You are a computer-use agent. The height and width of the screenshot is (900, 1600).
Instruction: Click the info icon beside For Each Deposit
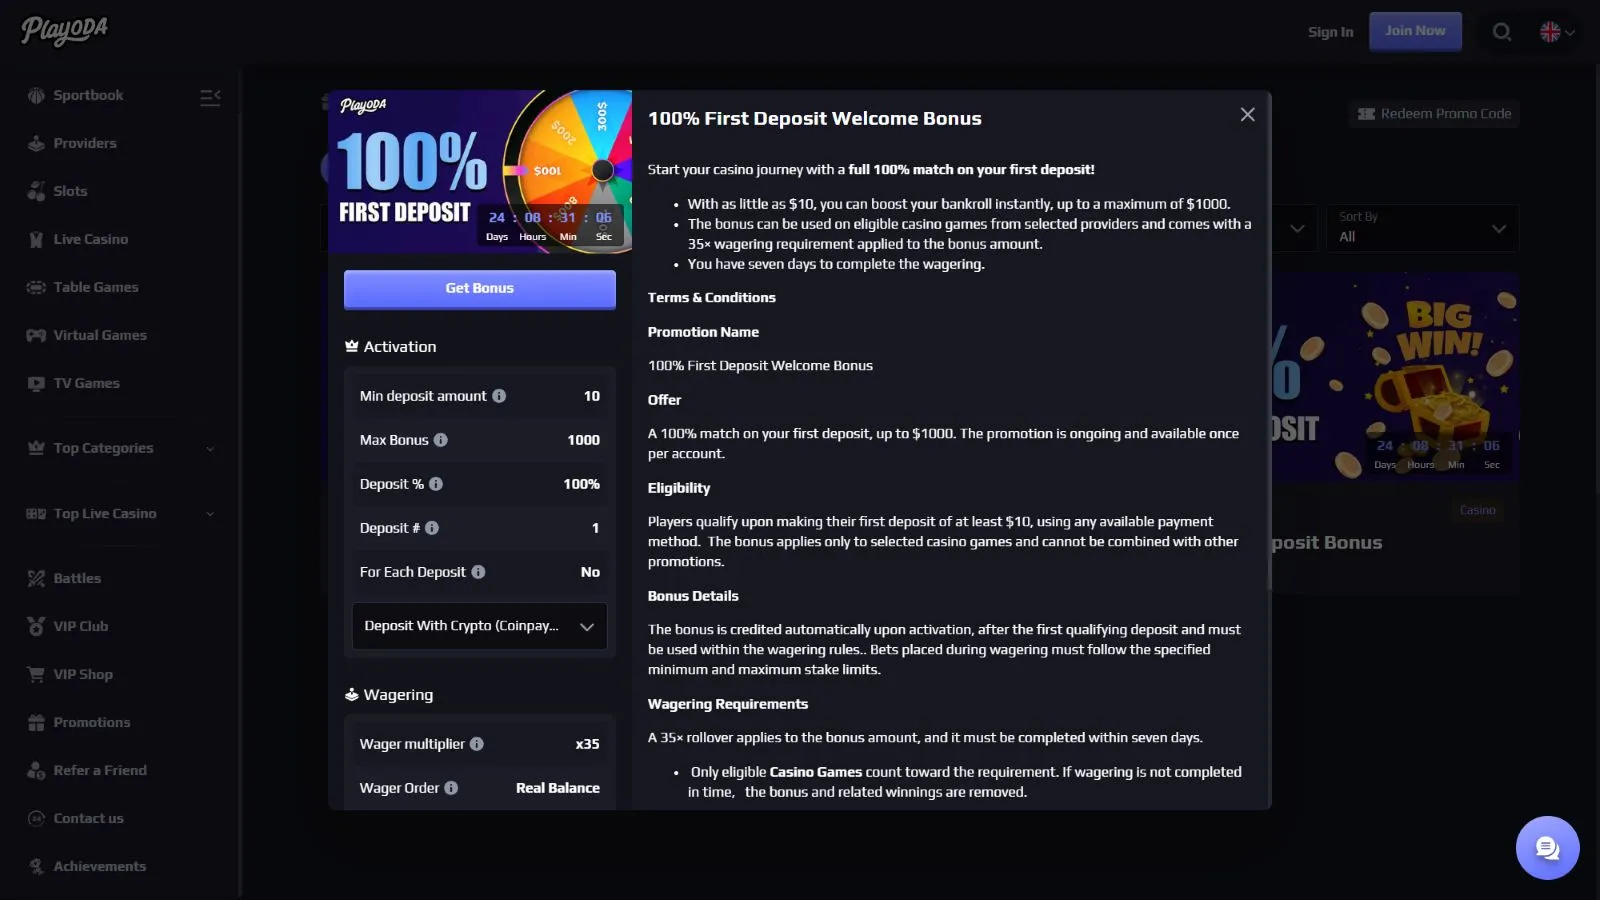pos(478,572)
